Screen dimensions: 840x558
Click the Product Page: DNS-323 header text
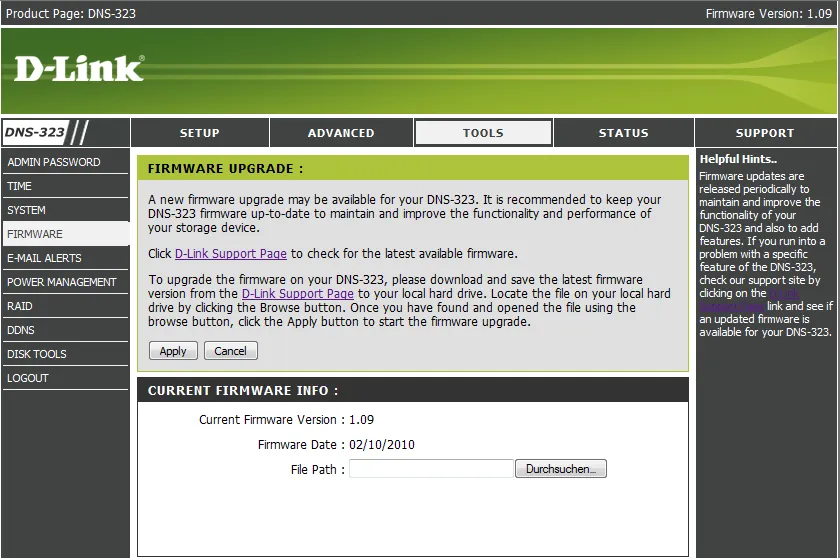[71, 13]
